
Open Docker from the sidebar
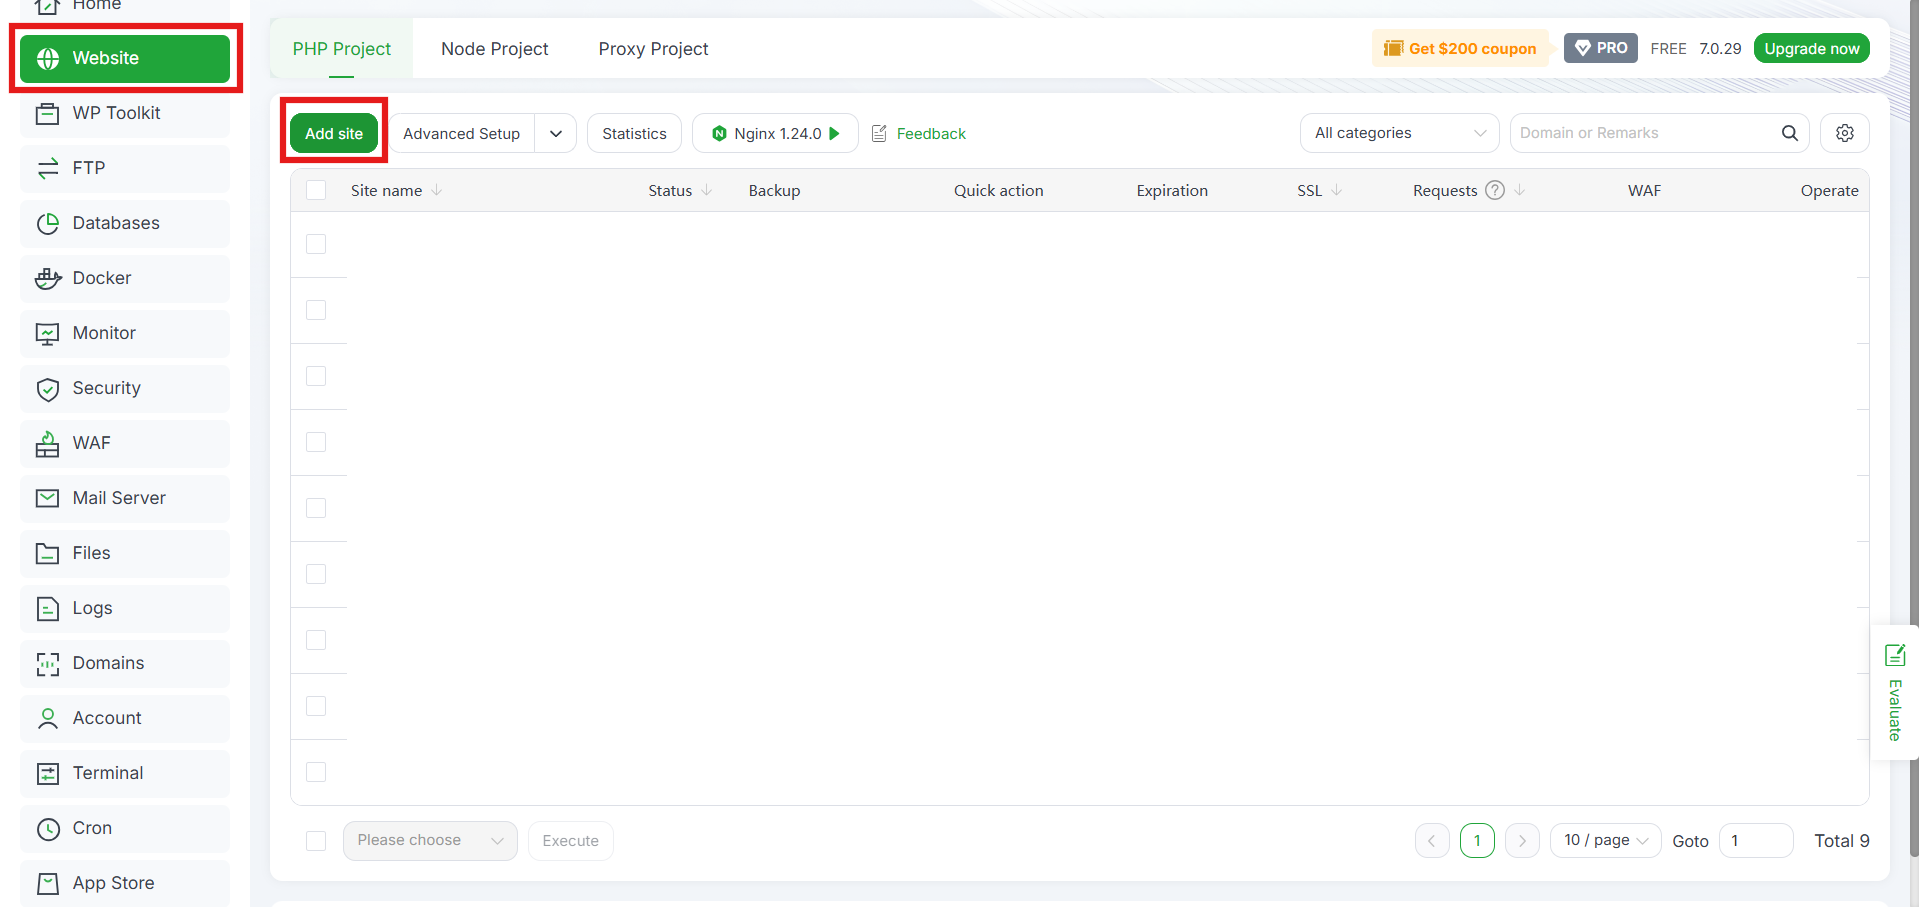tap(125, 278)
